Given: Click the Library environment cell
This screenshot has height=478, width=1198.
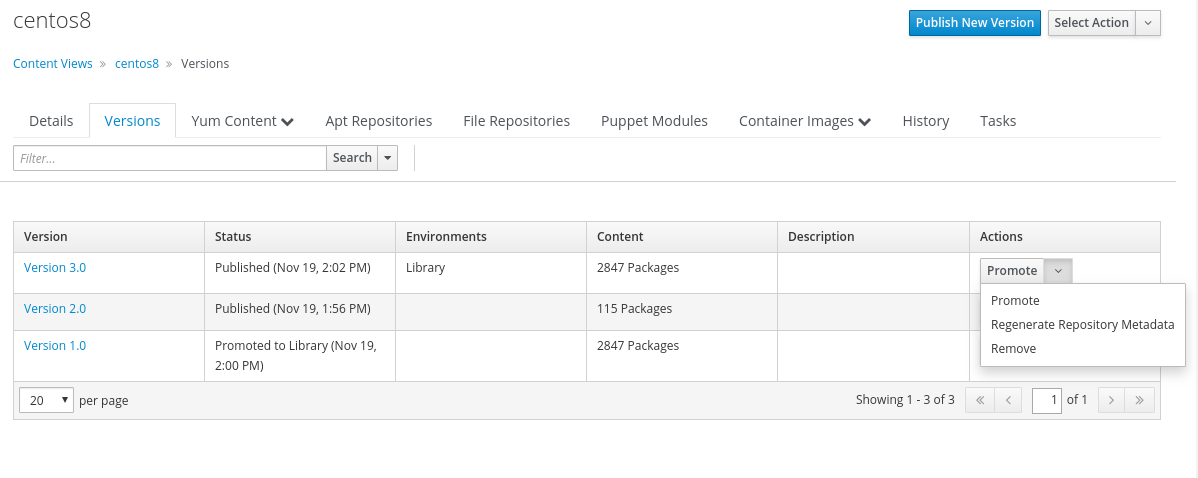Looking at the screenshot, I should tap(491, 273).
